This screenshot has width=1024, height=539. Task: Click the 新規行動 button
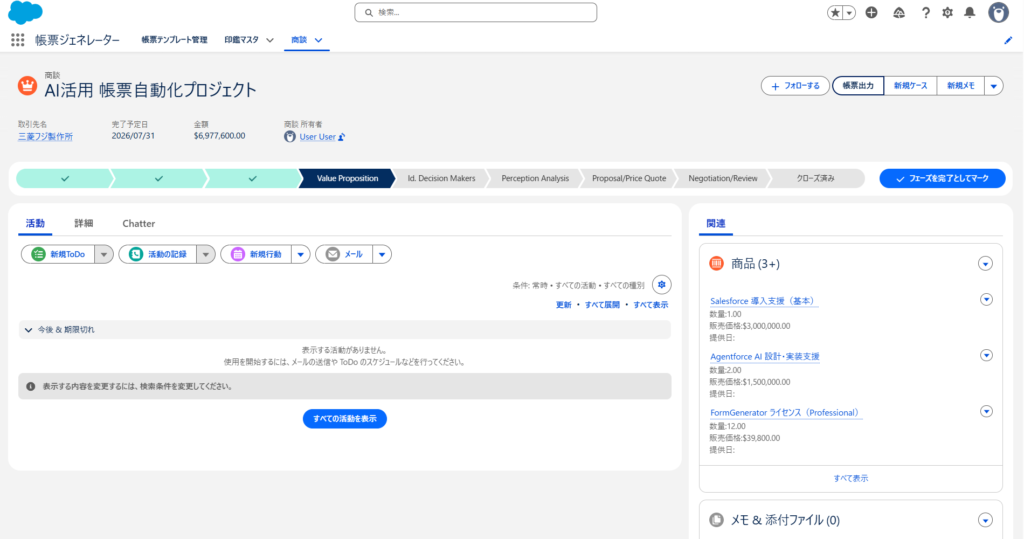click(256, 254)
